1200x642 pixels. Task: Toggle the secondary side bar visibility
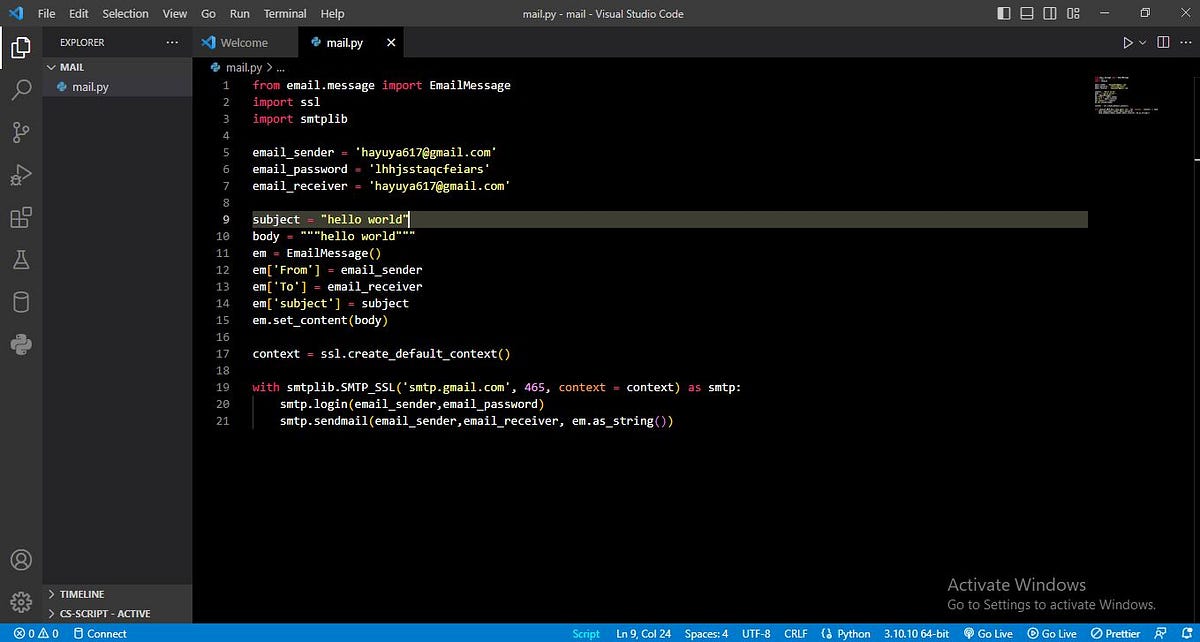(1049, 13)
